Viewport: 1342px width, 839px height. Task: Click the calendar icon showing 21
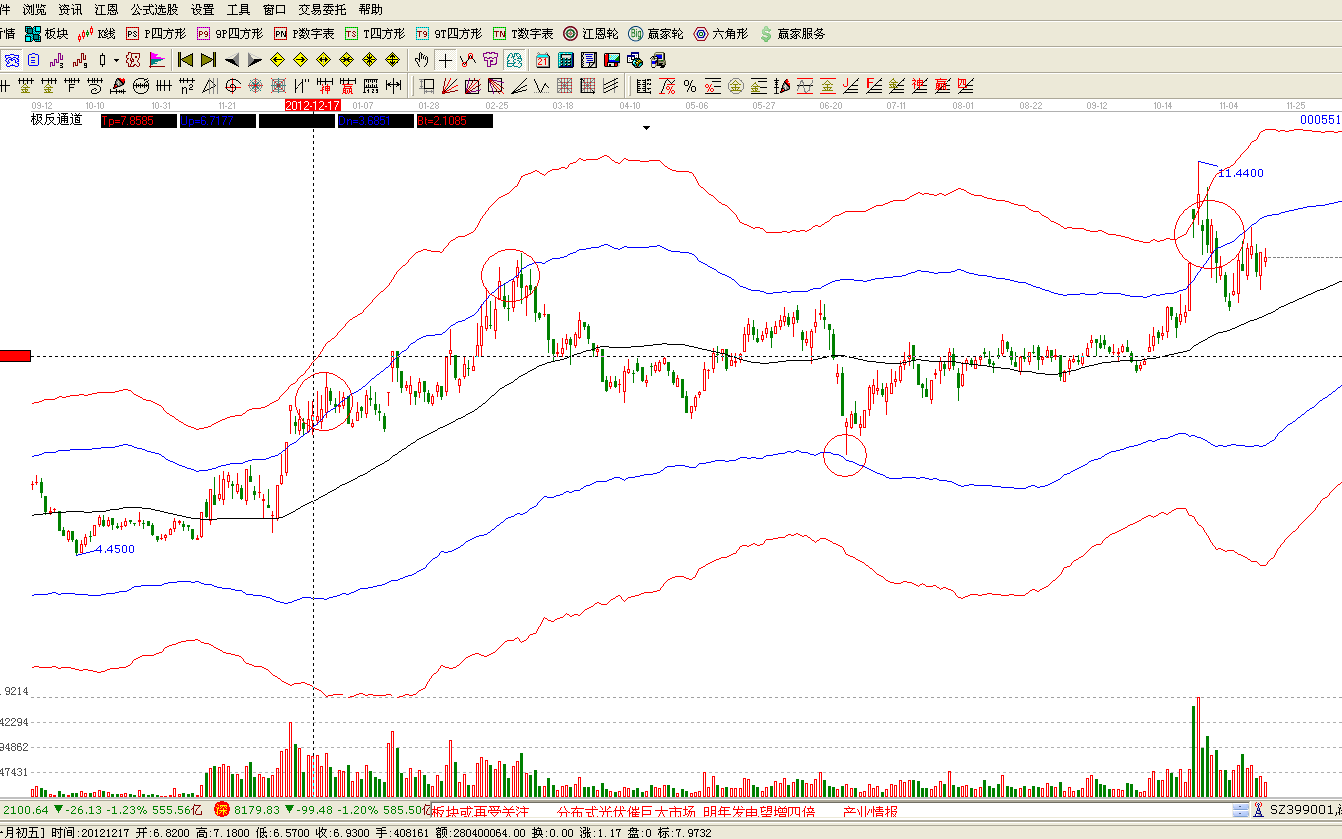pyautogui.click(x=543, y=60)
